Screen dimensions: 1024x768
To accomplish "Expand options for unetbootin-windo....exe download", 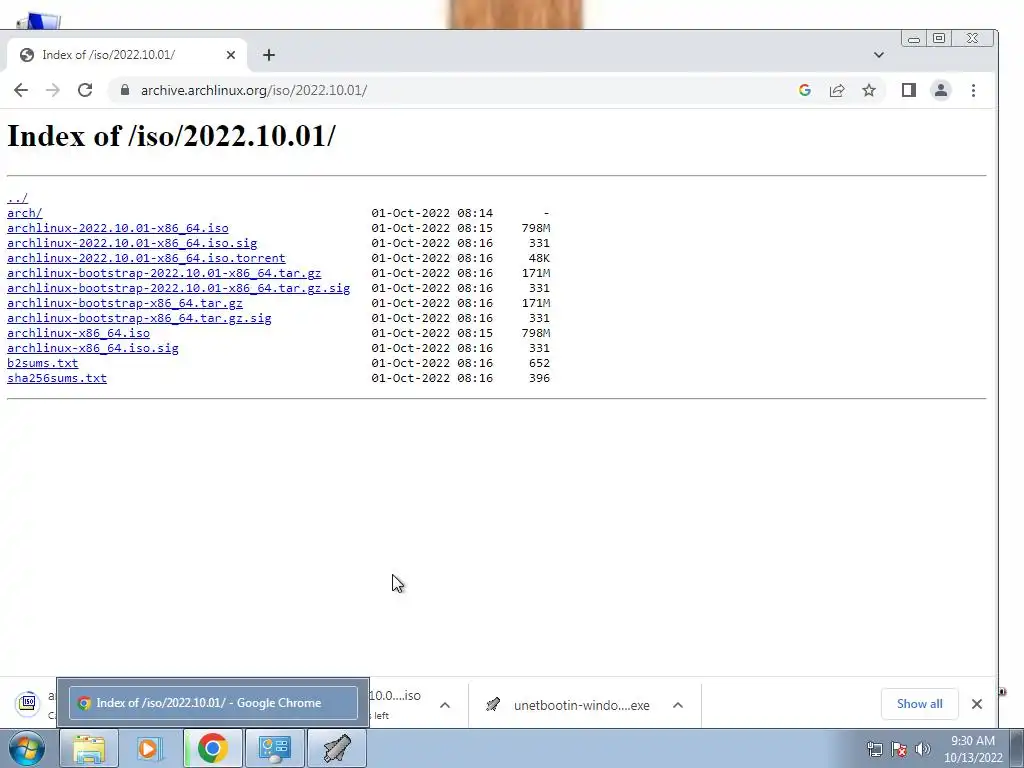I will pos(678,705).
